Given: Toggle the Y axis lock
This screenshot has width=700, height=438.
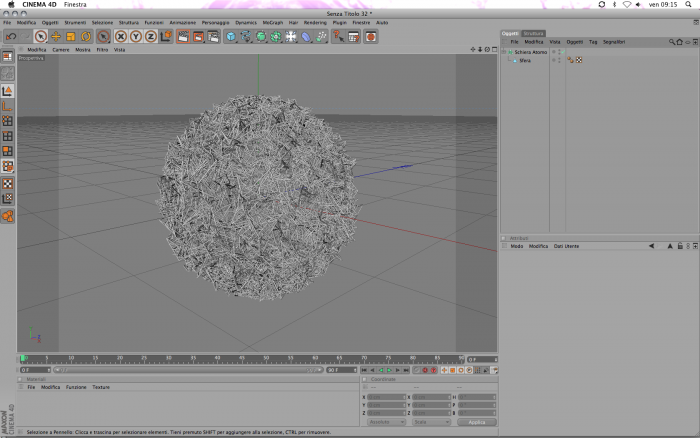Looking at the screenshot, I should pos(136,37).
